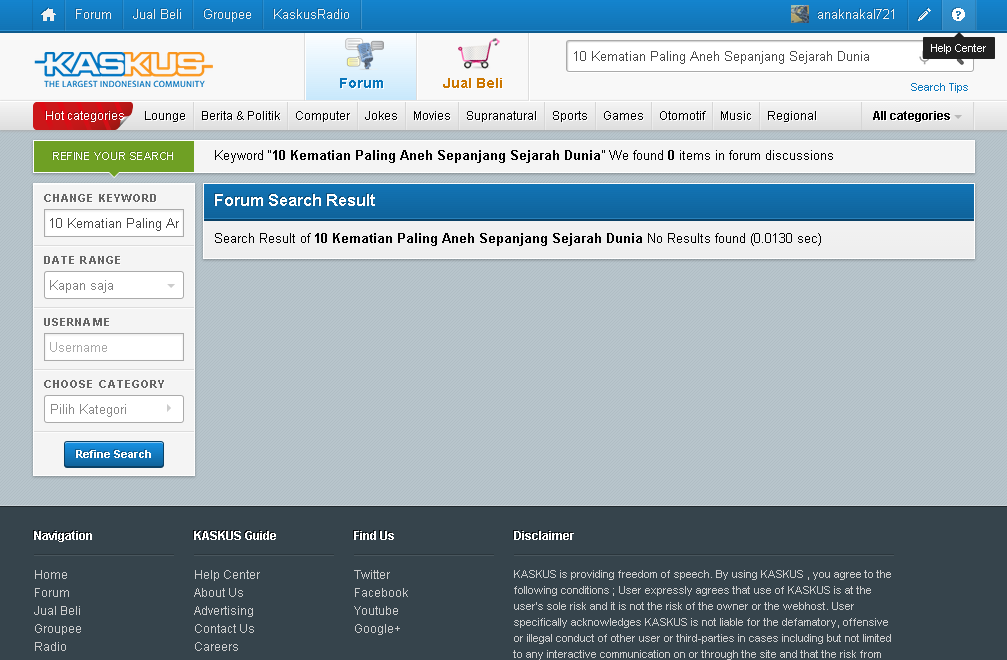Click the 'Forum Search Result' heading

[294, 200]
